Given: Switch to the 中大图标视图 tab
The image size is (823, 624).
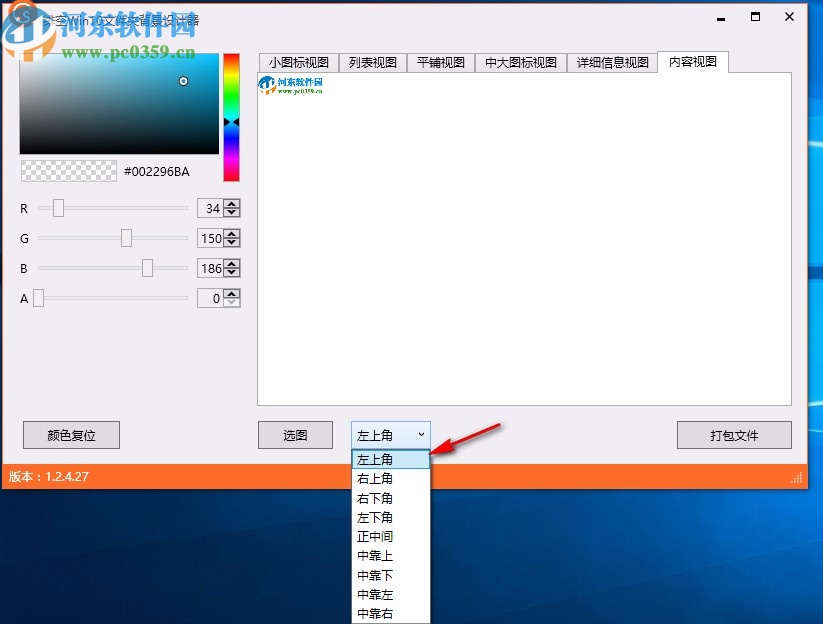Looking at the screenshot, I should pyautogui.click(x=520, y=62).
